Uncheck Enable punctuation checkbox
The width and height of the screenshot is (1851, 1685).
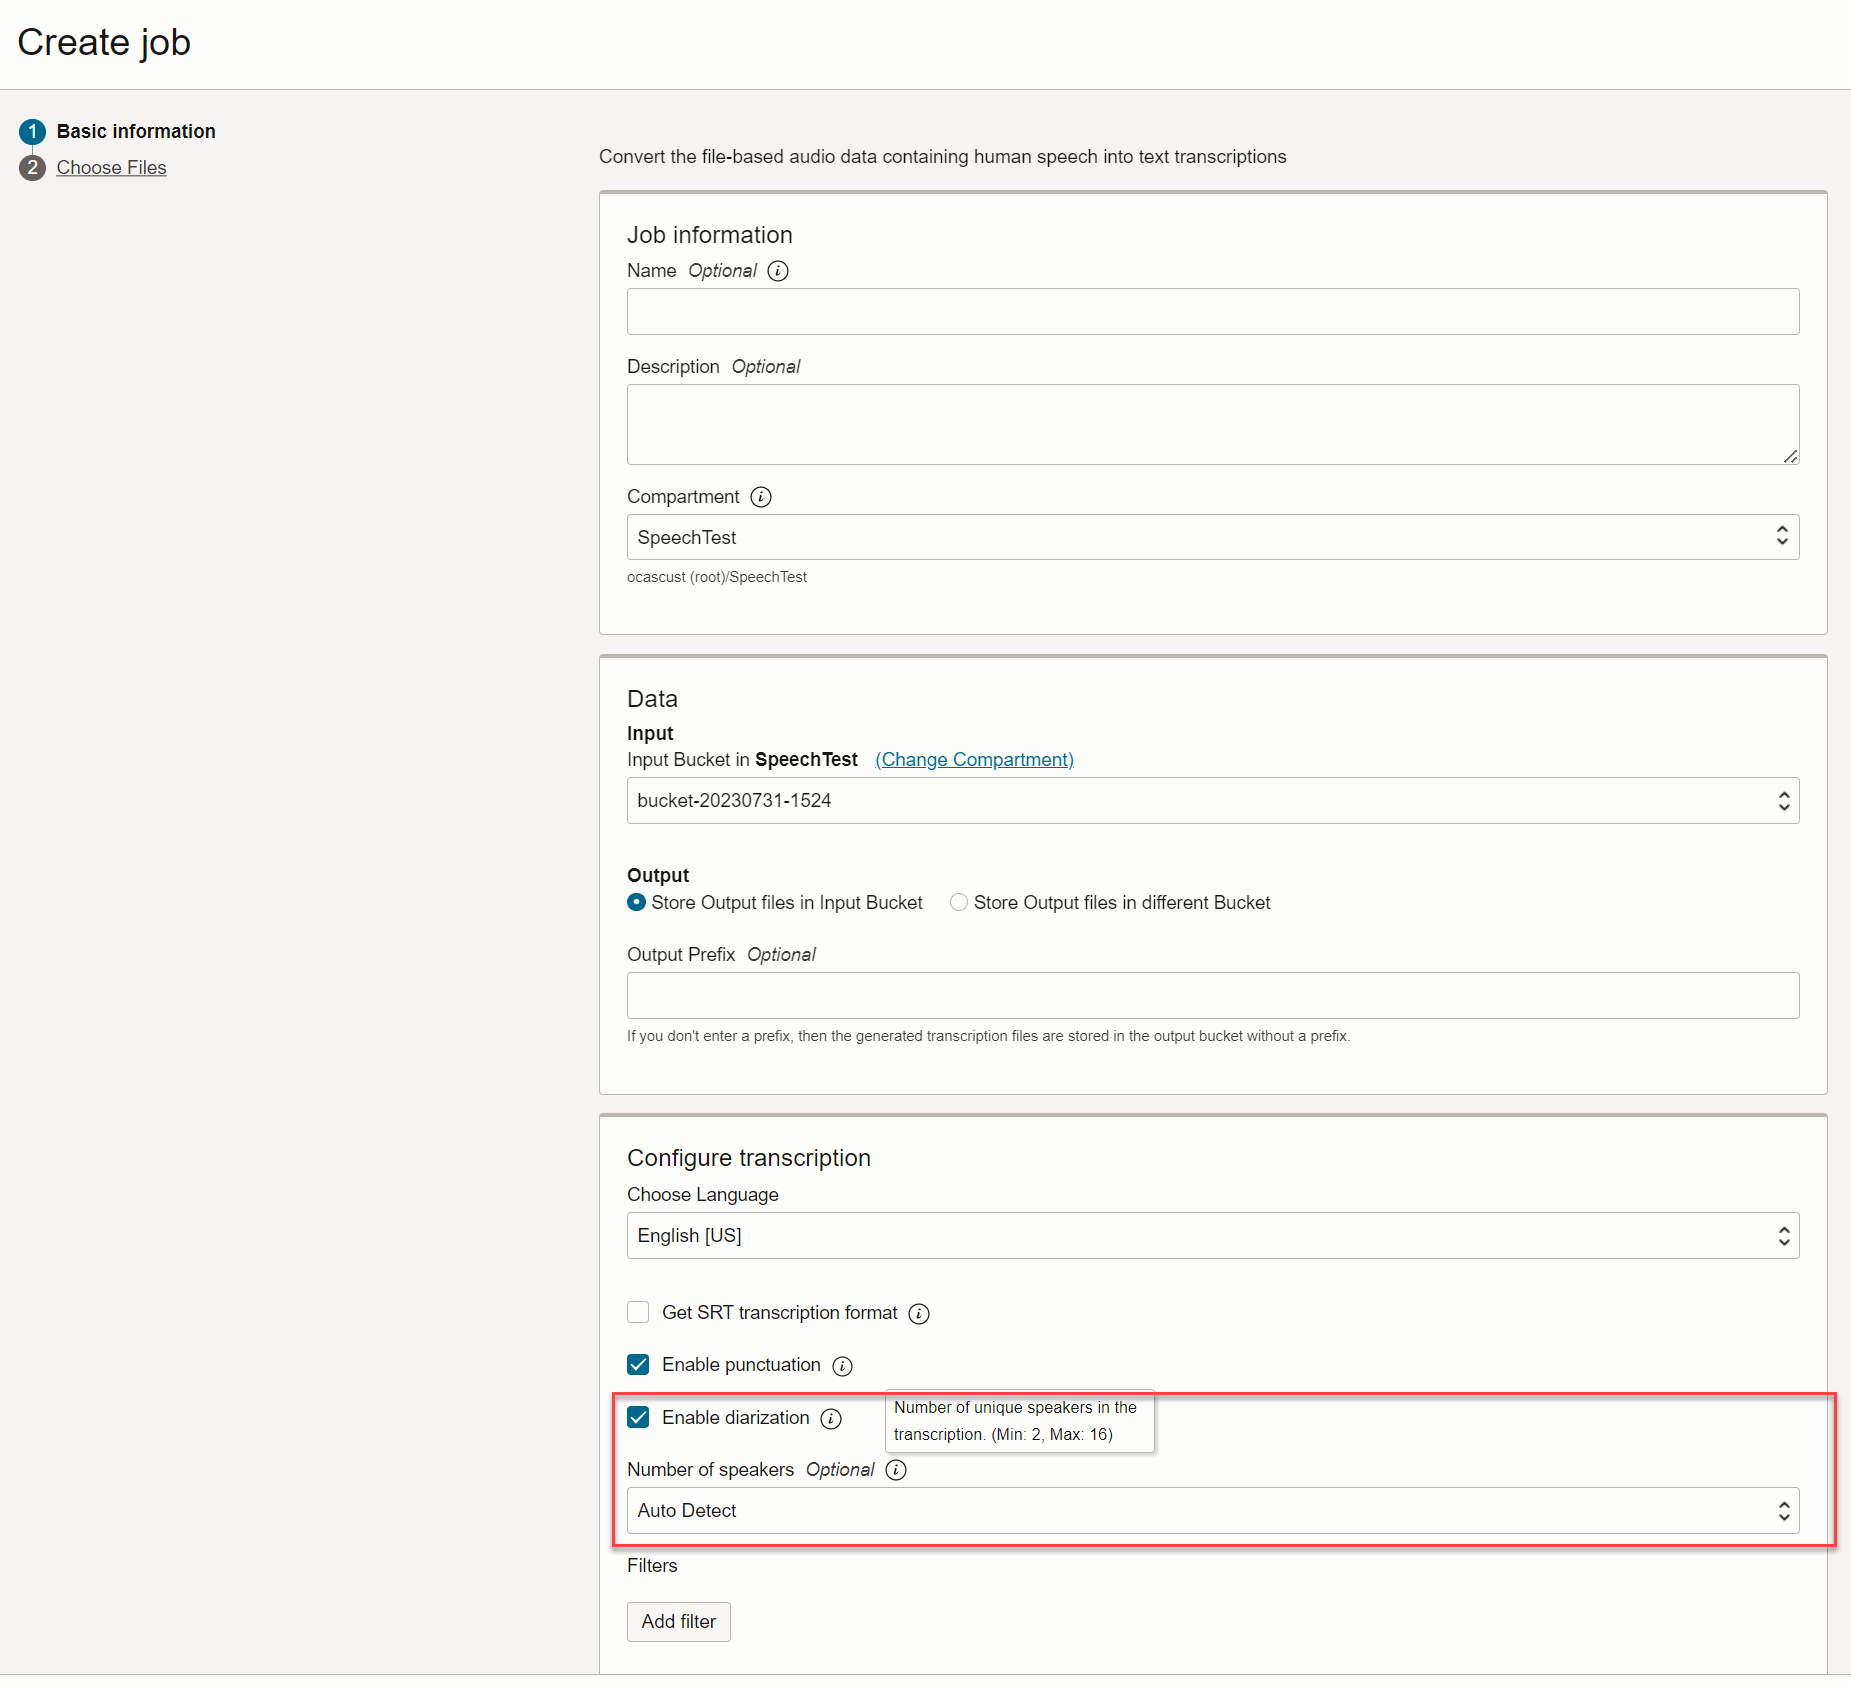pos(638,1365)
